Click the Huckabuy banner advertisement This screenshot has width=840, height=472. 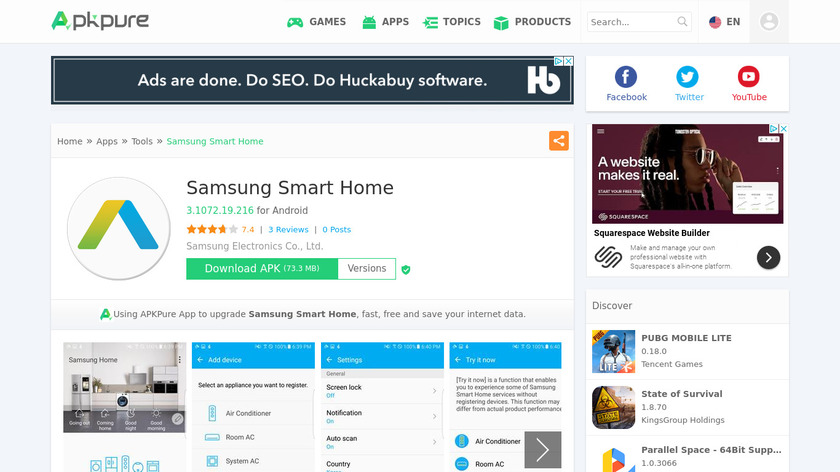pos(312,80)
